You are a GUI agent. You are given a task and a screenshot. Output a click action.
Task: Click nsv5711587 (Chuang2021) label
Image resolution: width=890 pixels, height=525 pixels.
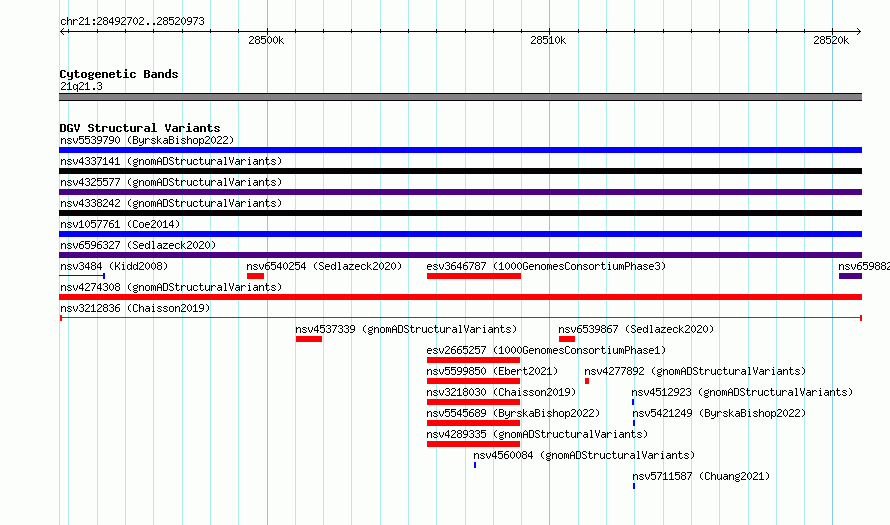[701, 476]
